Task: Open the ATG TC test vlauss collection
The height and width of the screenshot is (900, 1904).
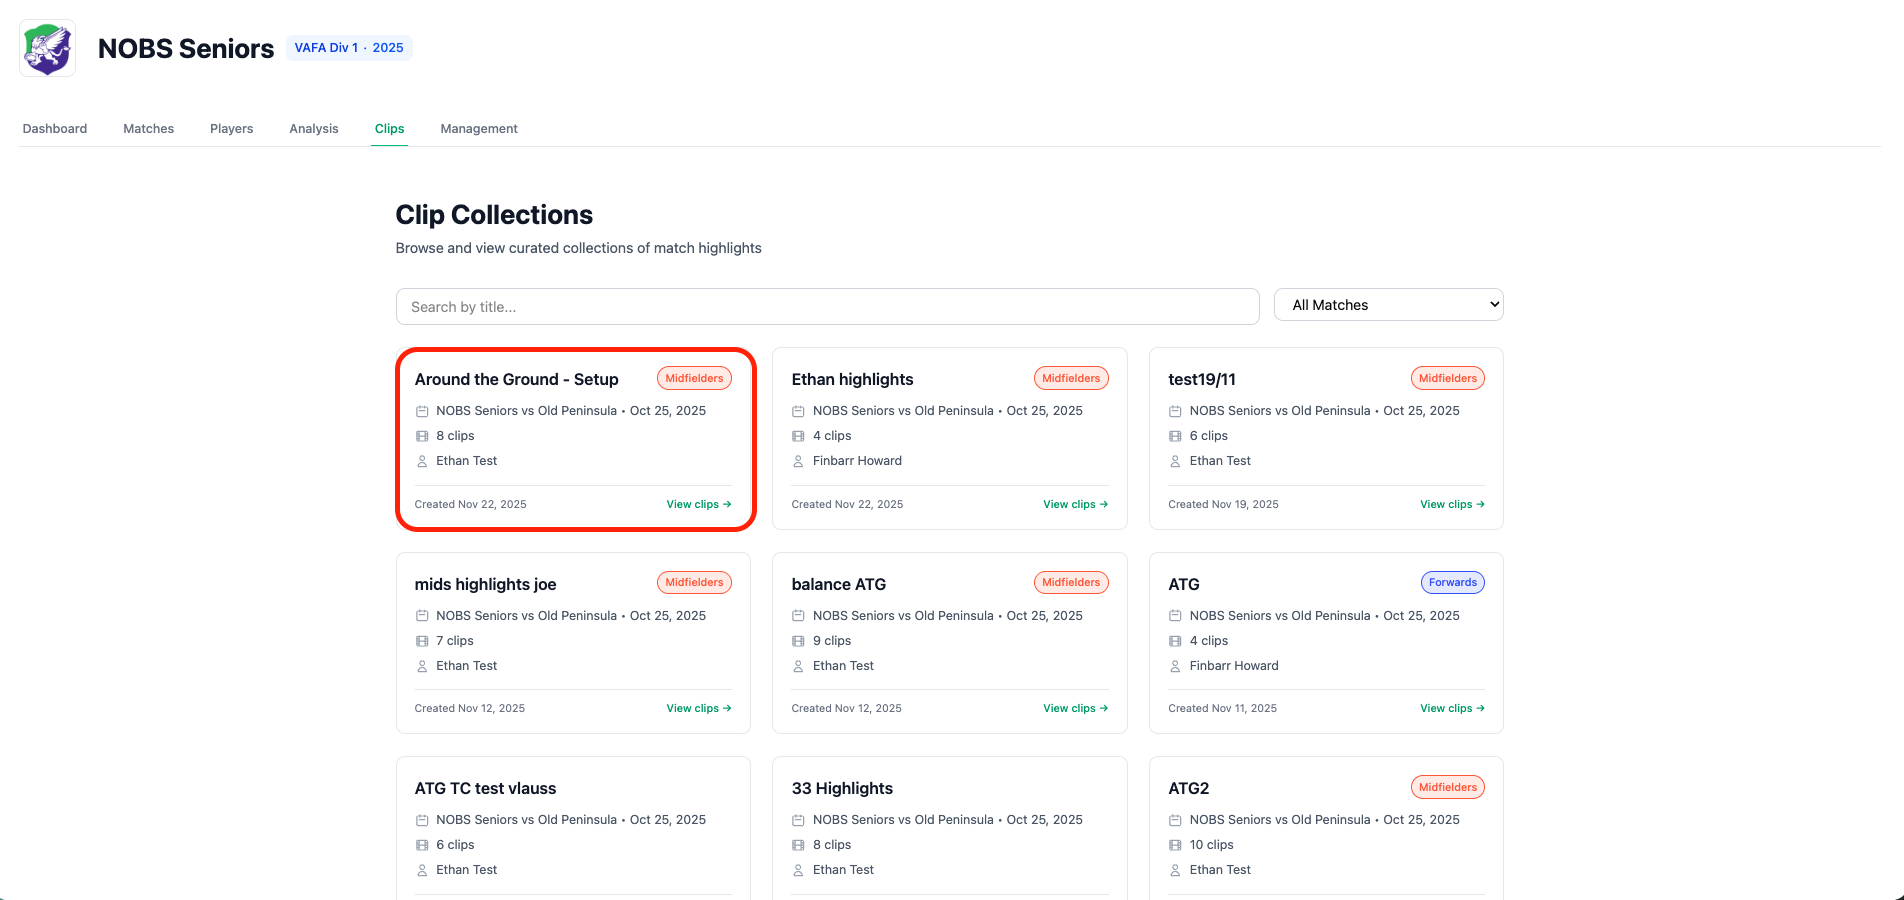Action: pos(486,789)
